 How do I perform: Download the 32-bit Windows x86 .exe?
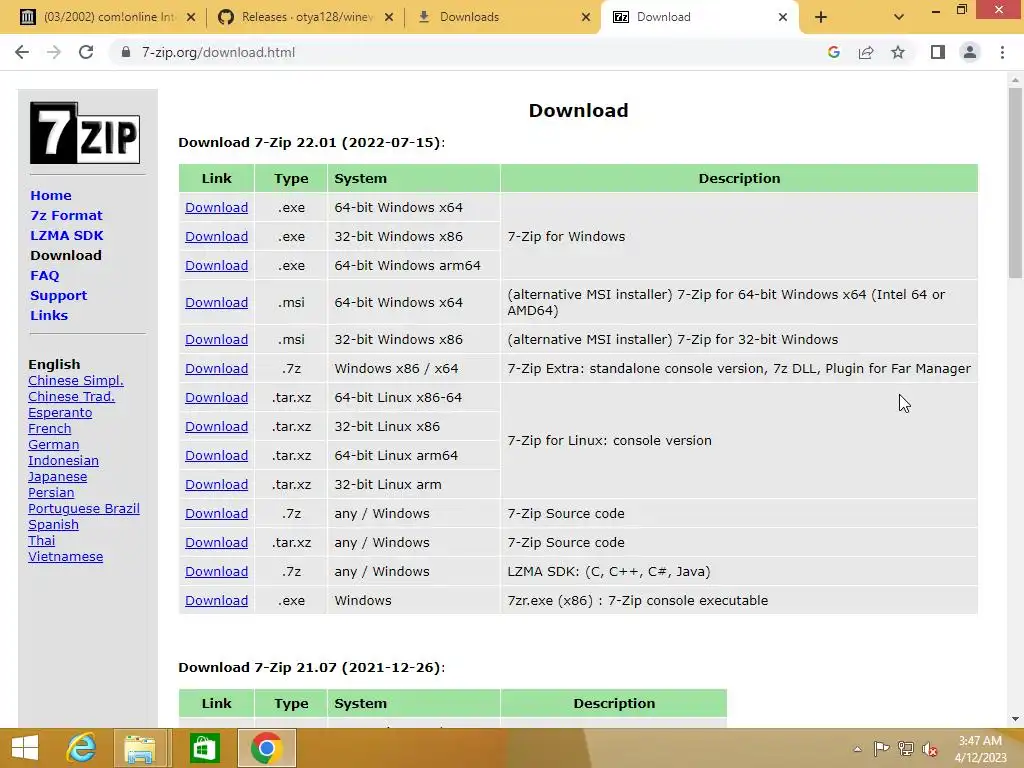tap(216, 236)
